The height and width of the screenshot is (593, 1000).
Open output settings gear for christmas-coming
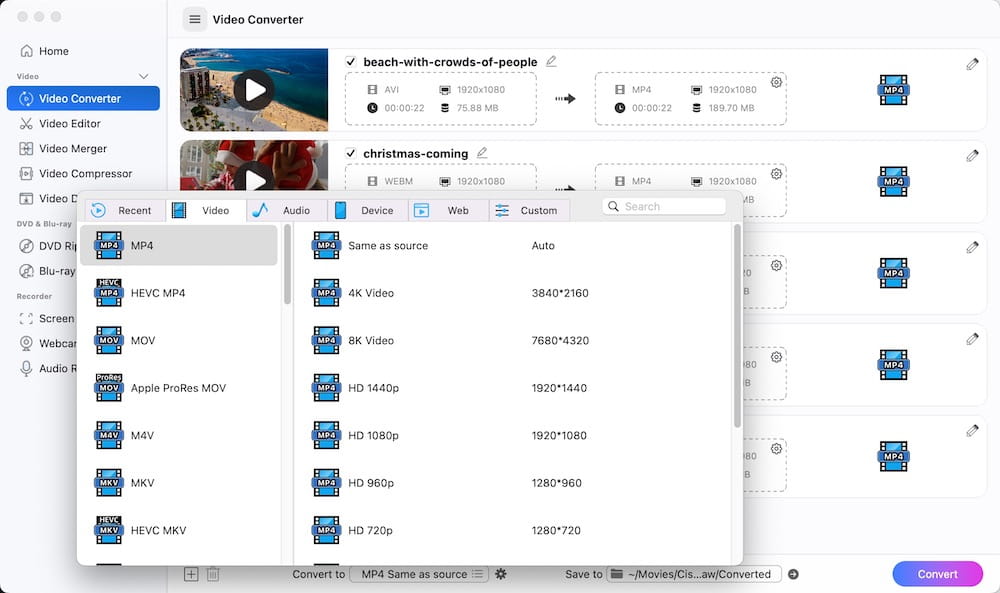tap(776, 173)
